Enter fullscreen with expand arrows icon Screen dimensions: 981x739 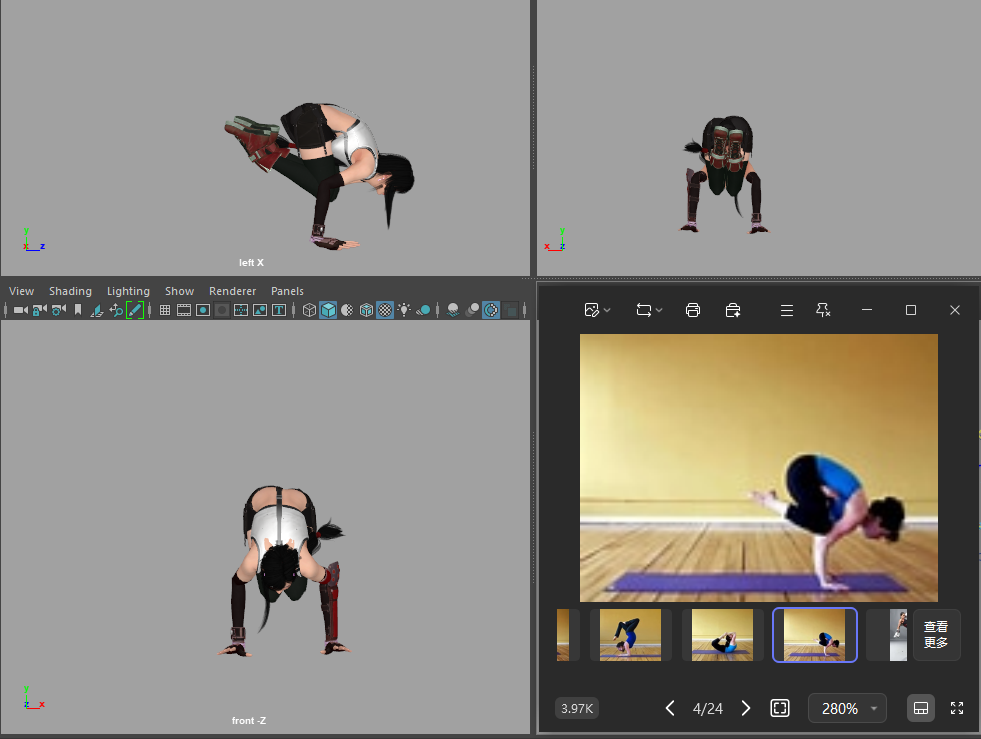point(957,708)
